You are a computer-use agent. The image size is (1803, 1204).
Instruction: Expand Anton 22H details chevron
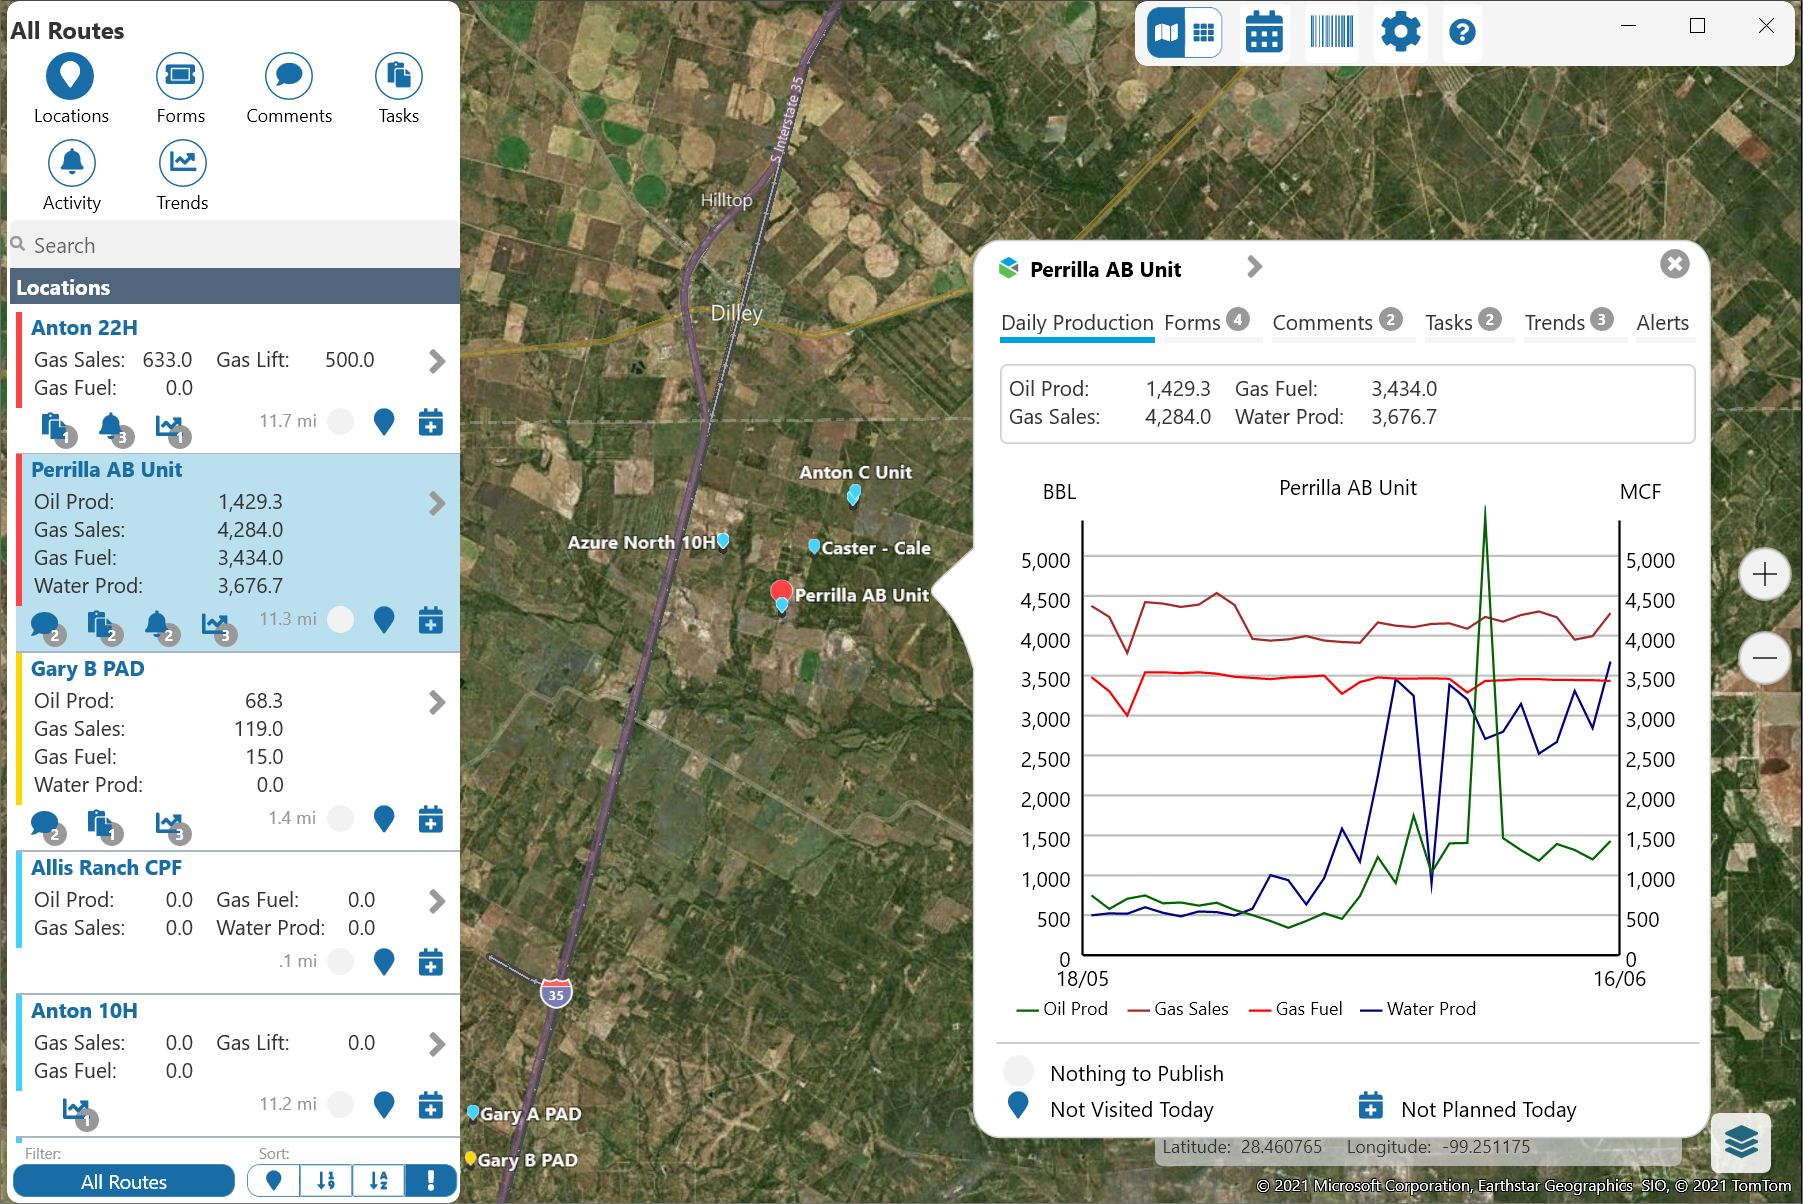[x=437, y=361]
